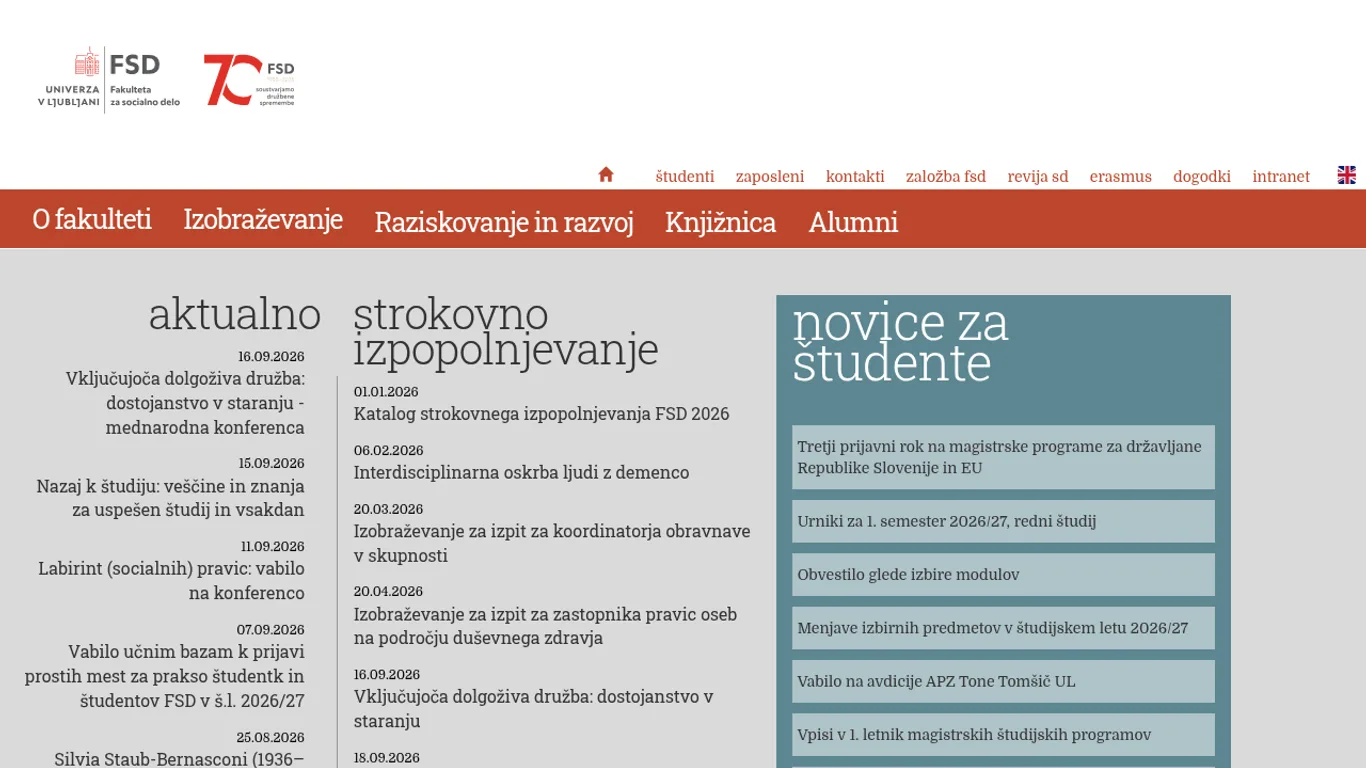1366x768 pixels.
Task: Click the date 06.02.2026
Action: pyautogui.click(x=388, y=451)
